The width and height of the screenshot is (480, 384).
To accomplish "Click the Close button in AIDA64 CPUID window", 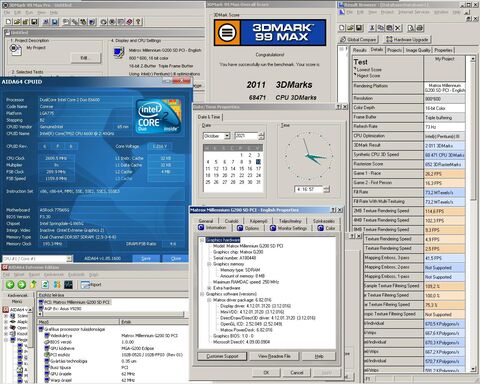I will (176, 258).
